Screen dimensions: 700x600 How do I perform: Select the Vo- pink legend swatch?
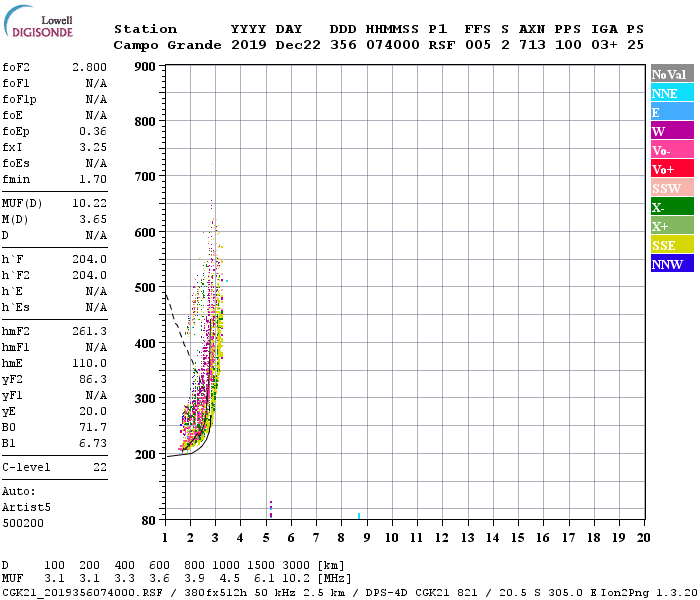coord(672,150)
